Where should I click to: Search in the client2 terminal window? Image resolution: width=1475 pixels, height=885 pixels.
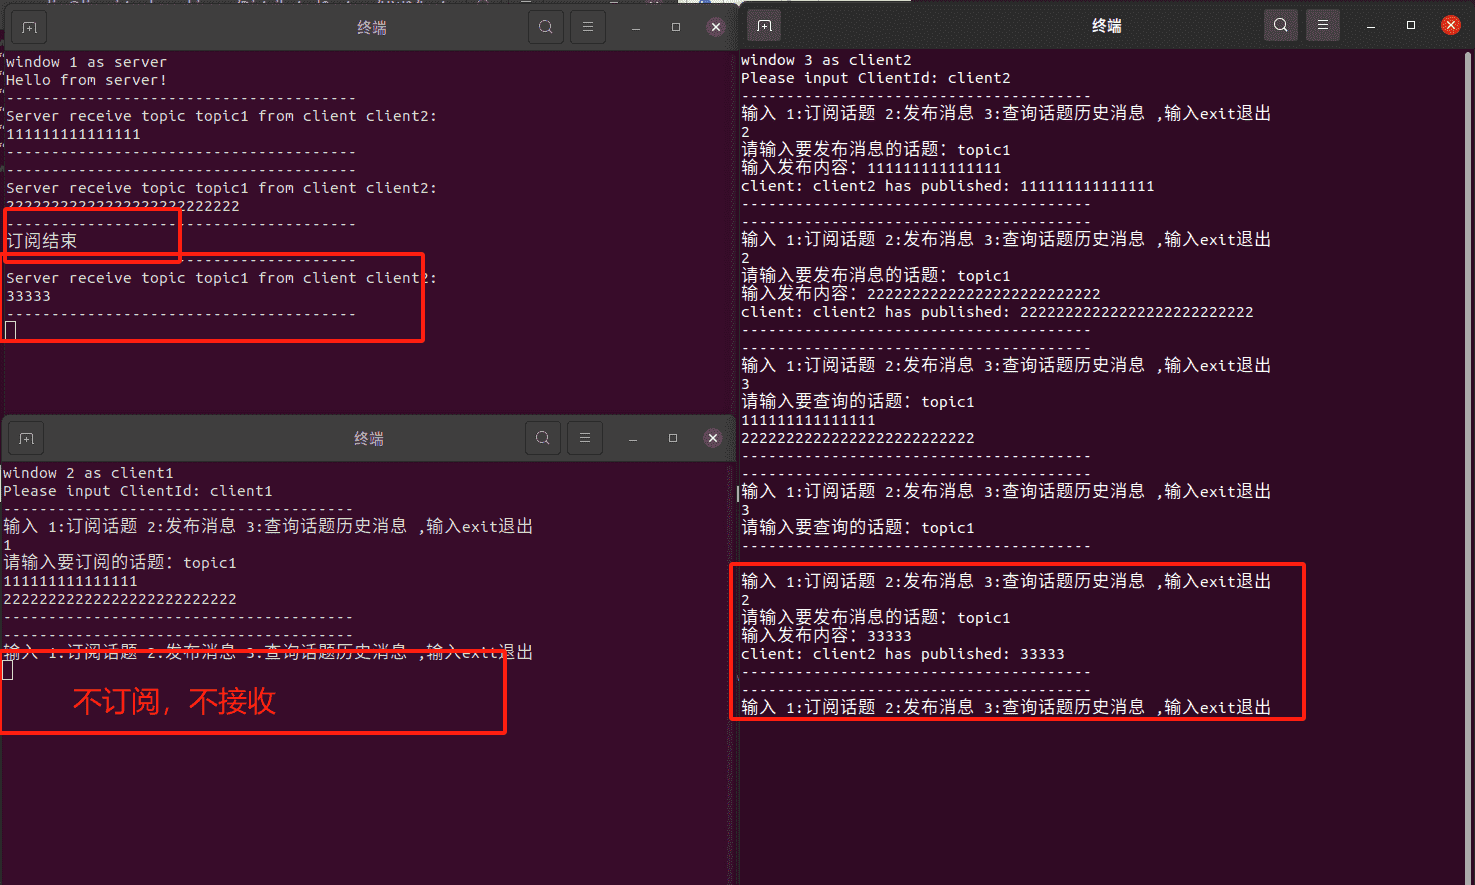tap(1281, 25)
